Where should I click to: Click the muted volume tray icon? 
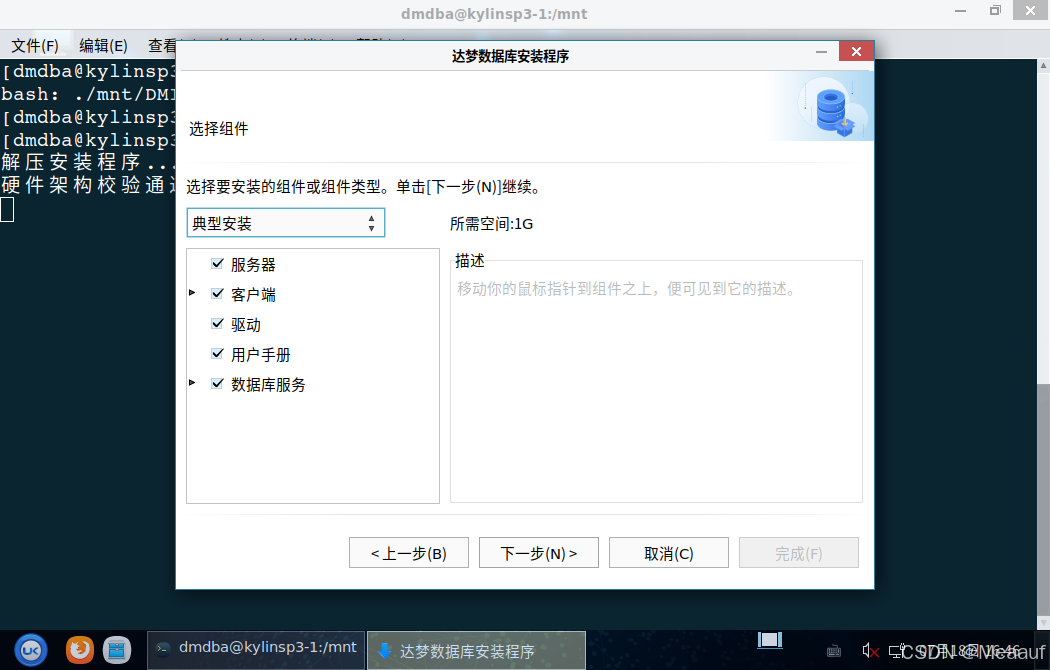click(870, 650)
